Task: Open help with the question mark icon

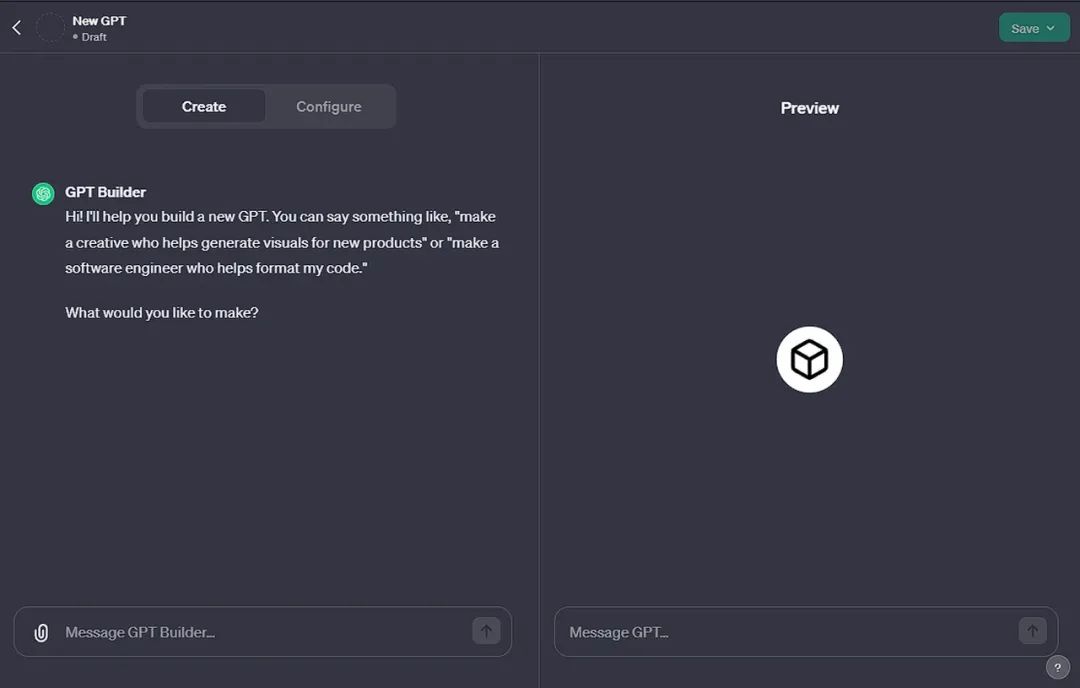Action: pyautogui.click(x=1057, y=667)
